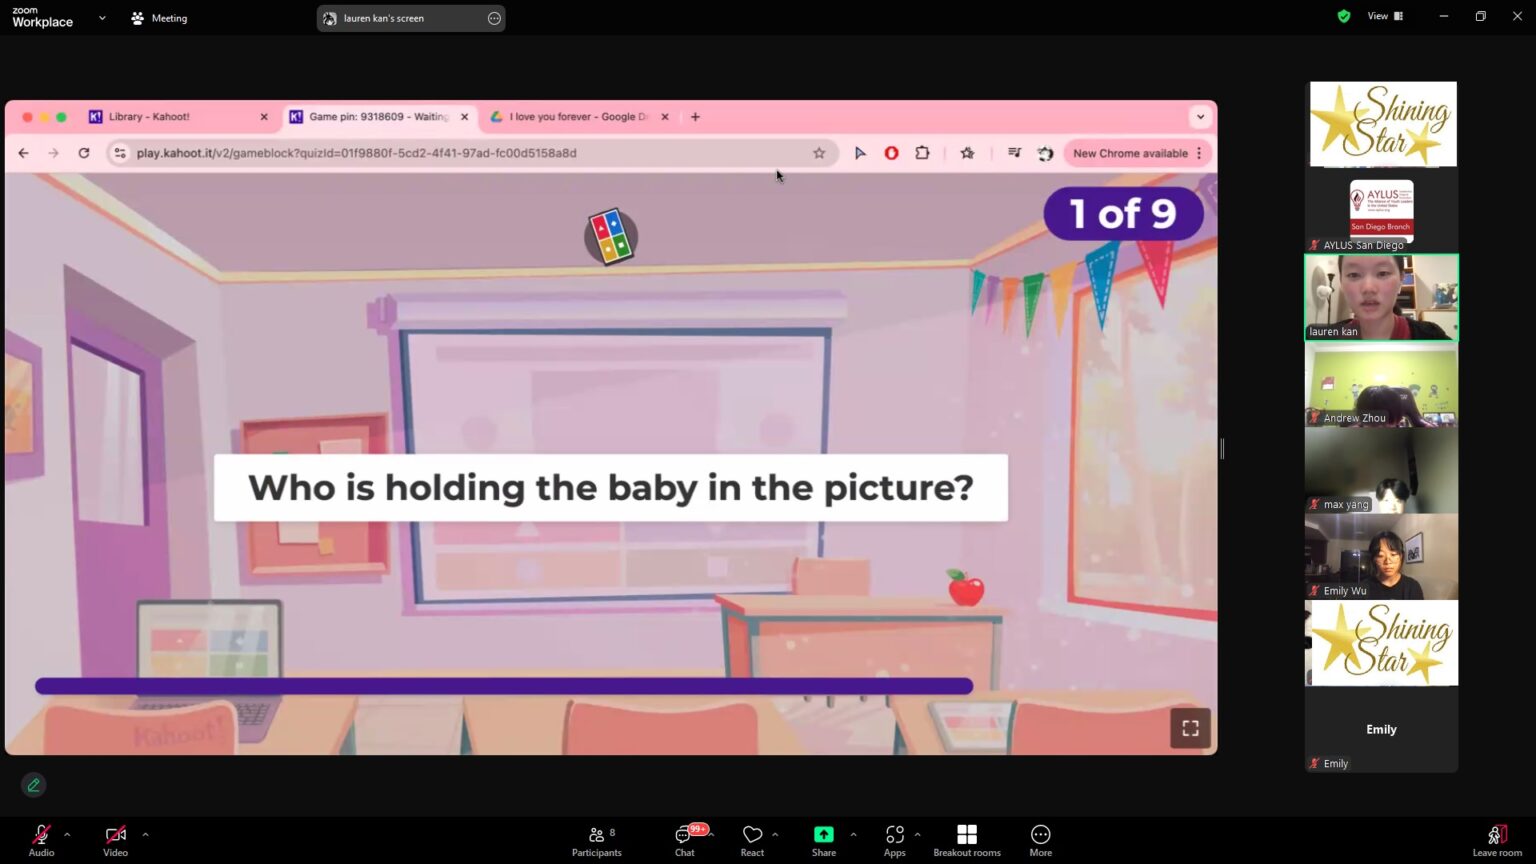Open the React emoji menu
This screenshot has width=1536, height=864.
[752, 840]
